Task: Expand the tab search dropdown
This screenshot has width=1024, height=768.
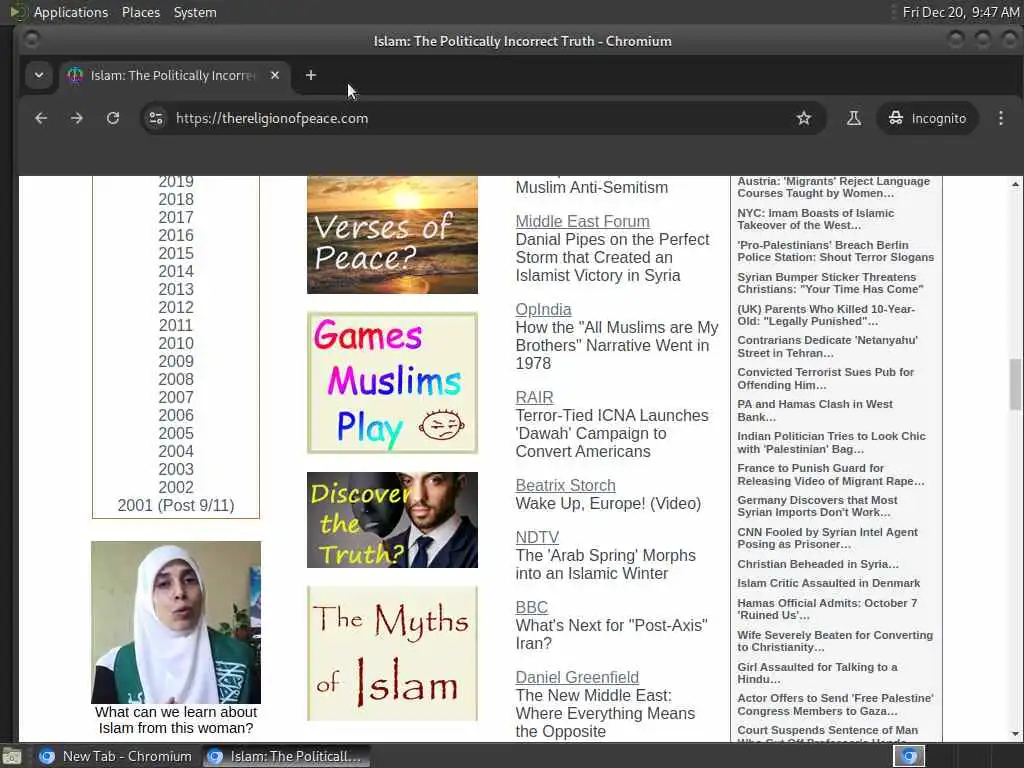Action: (39, 75)
